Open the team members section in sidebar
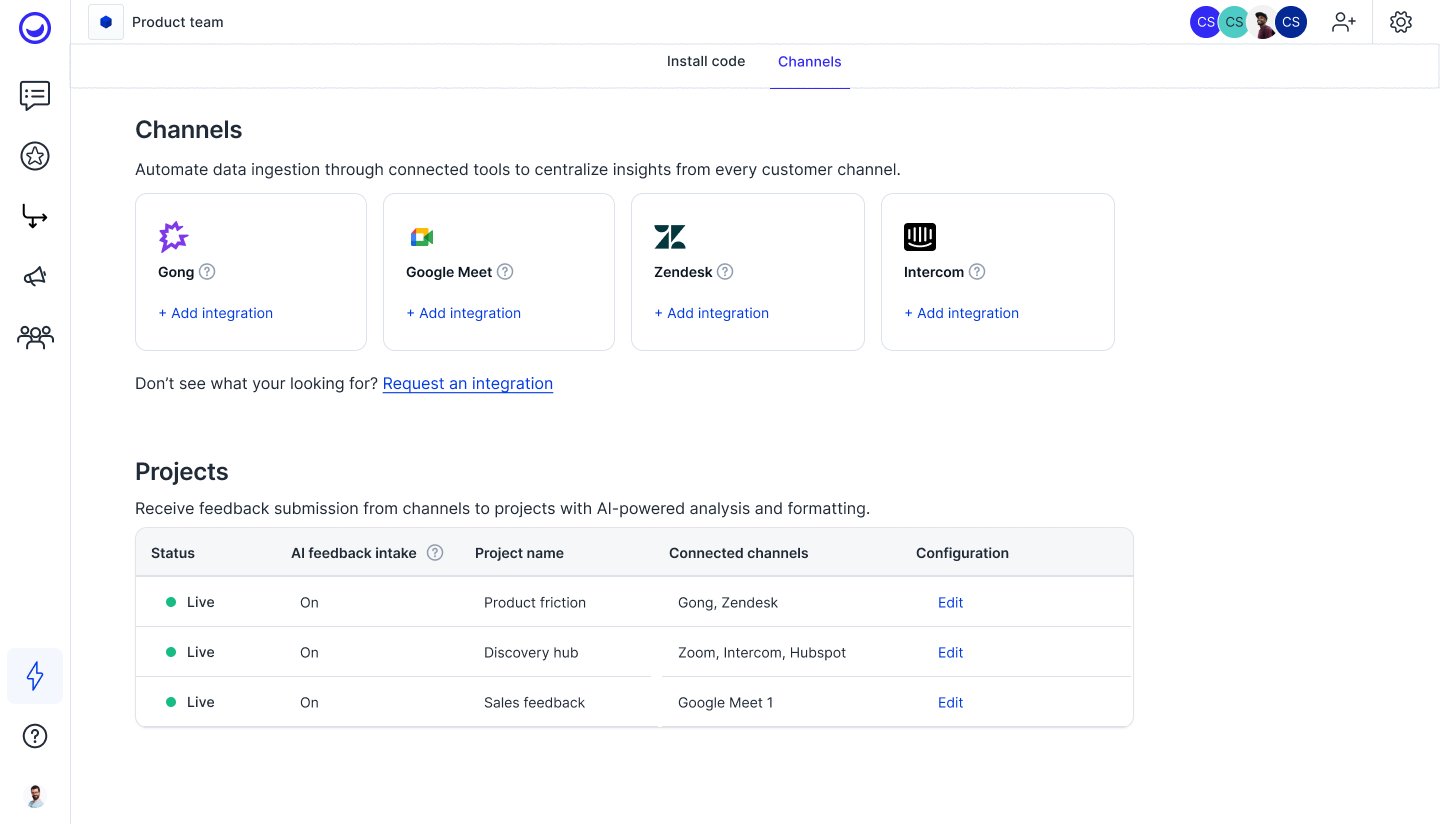 (34, 337)
